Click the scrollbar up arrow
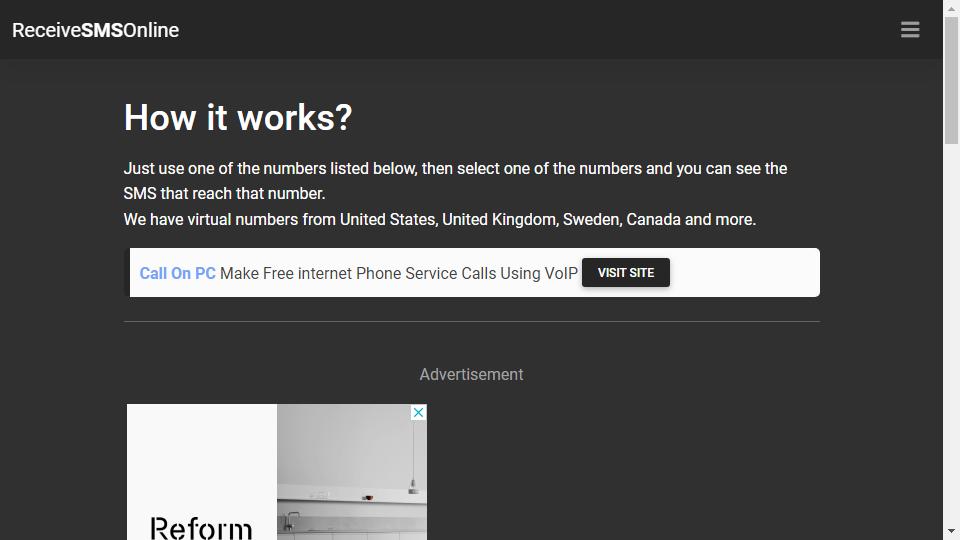This screenshot has height=540, width=960. (x=951, y=7)
